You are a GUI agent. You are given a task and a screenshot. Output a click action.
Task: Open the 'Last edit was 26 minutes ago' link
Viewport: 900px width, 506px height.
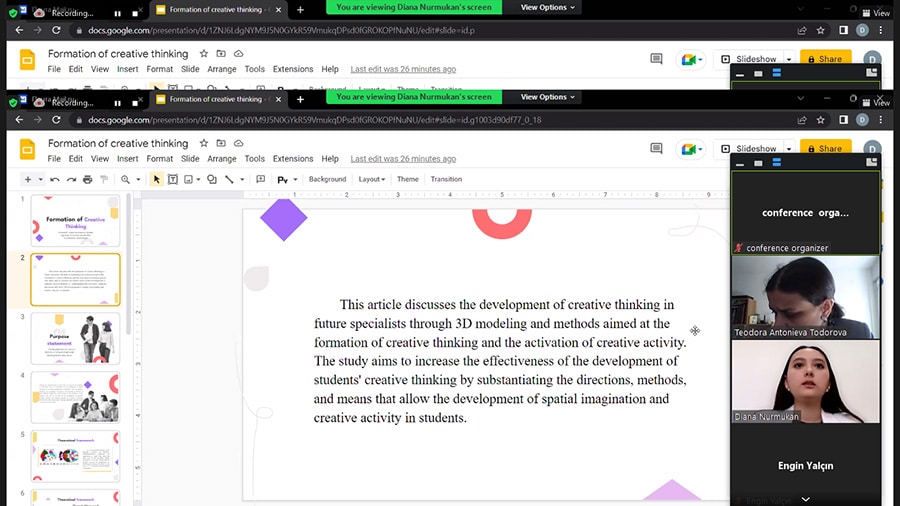point(403,158)
